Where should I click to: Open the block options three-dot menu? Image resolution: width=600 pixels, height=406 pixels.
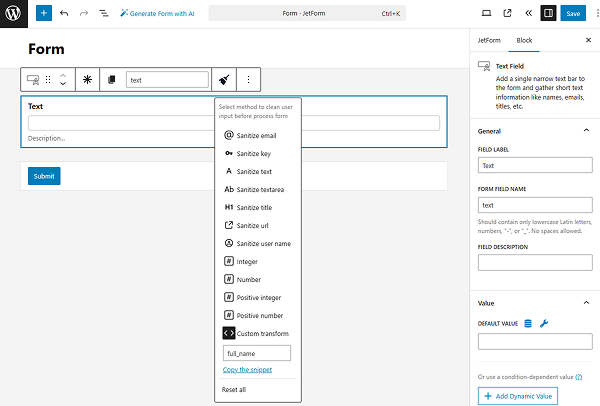coord(248,80)
